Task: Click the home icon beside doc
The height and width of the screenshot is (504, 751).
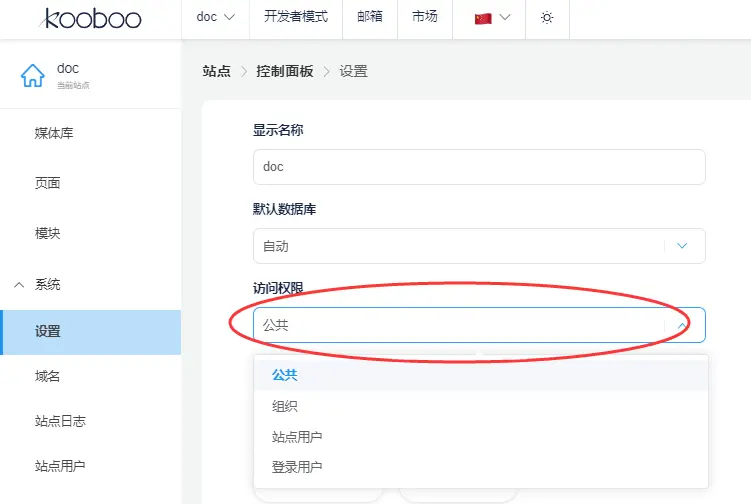Action: tap(33, 75)
